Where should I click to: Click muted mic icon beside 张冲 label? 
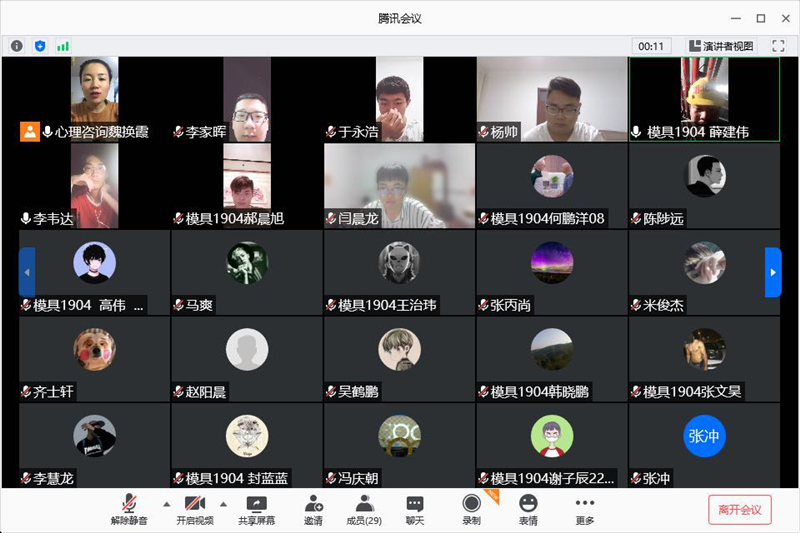(636, 478)
